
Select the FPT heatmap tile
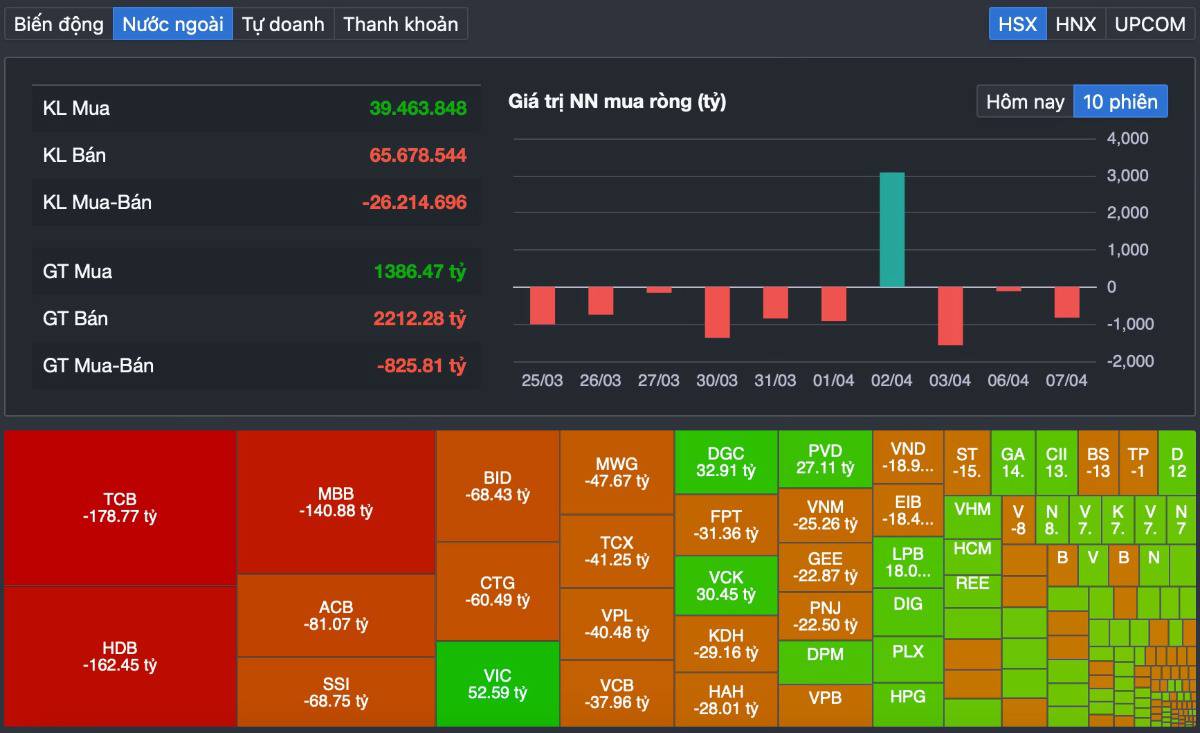point(726,525)
